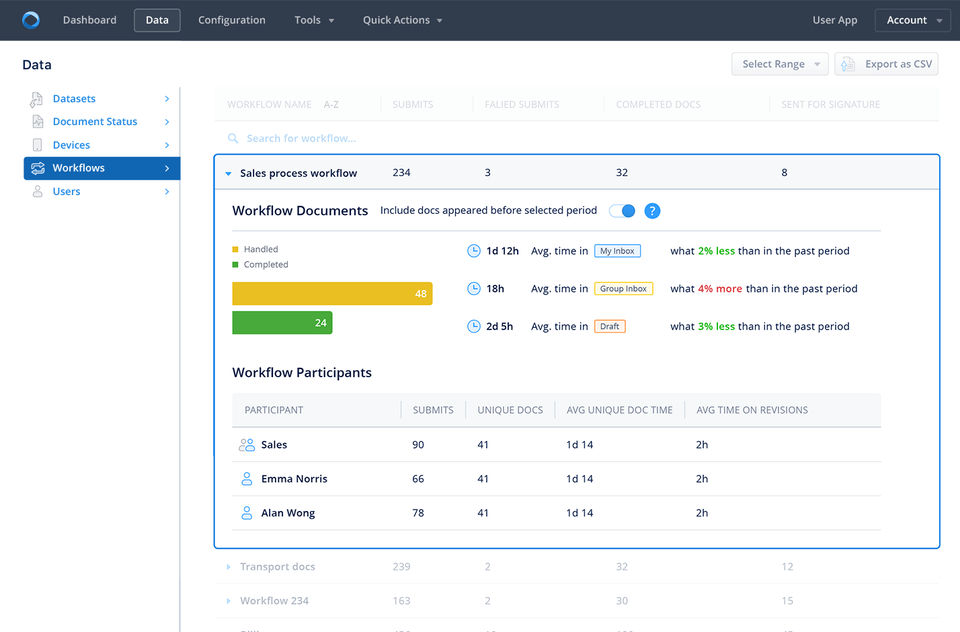Click the Avg Time on Revisions header
960x632 pixels.
(752, 410)
